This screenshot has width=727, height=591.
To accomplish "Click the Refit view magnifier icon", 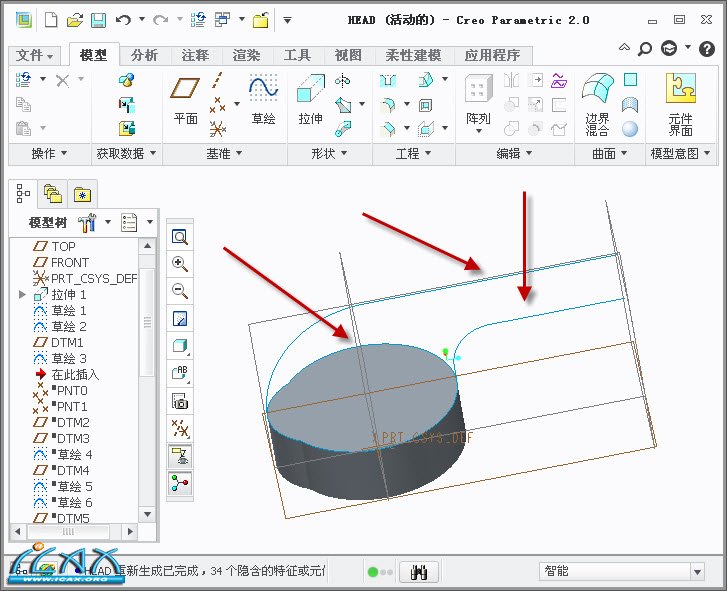I will click(x=181, y=237).
